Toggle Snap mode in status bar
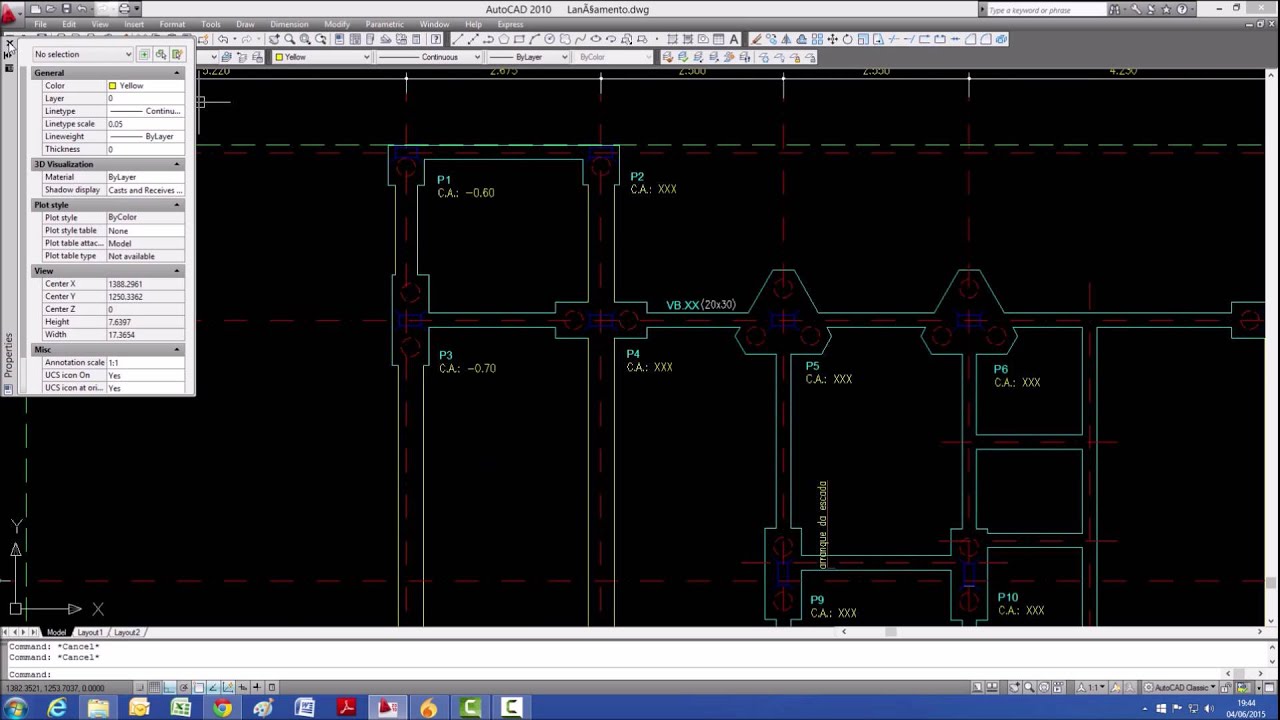1280x720 pixels. (142, 688)
